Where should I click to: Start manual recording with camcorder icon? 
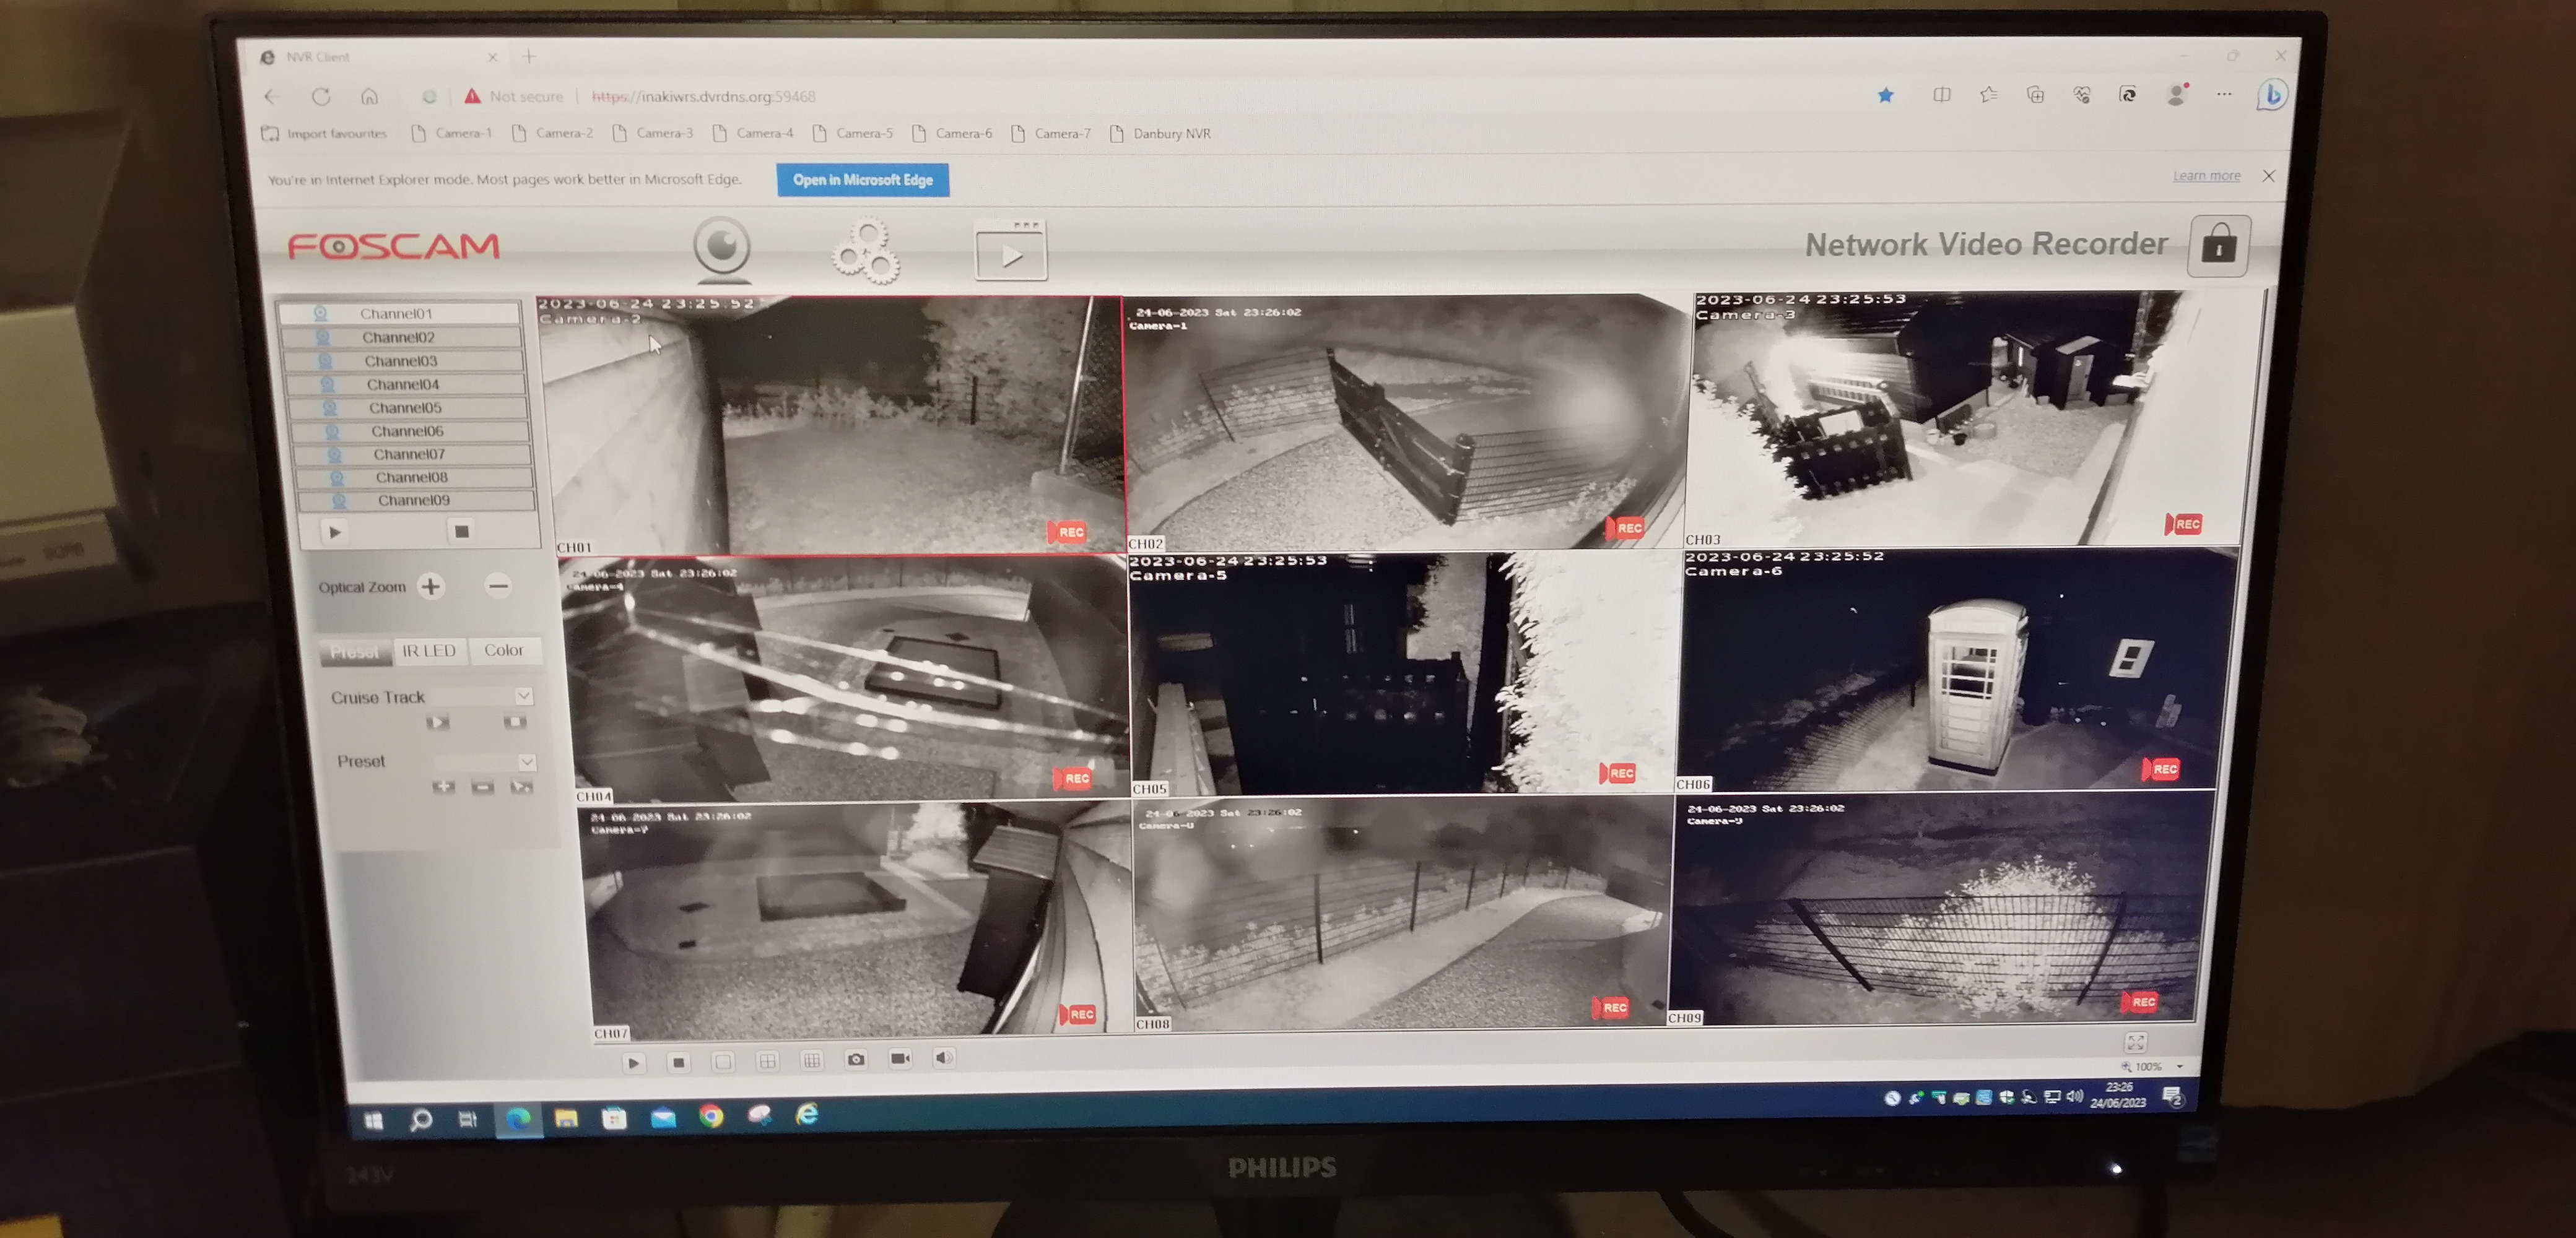900,1058
